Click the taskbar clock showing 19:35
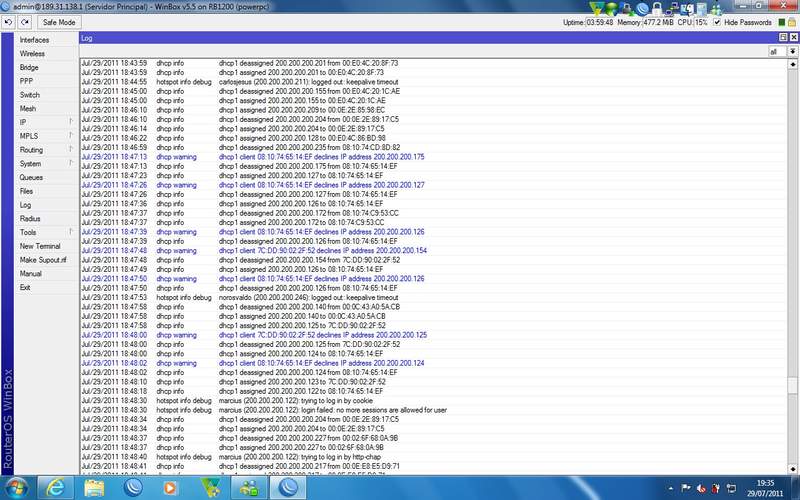The width and height of the screenshot is (800, 500). click(765, 488)
